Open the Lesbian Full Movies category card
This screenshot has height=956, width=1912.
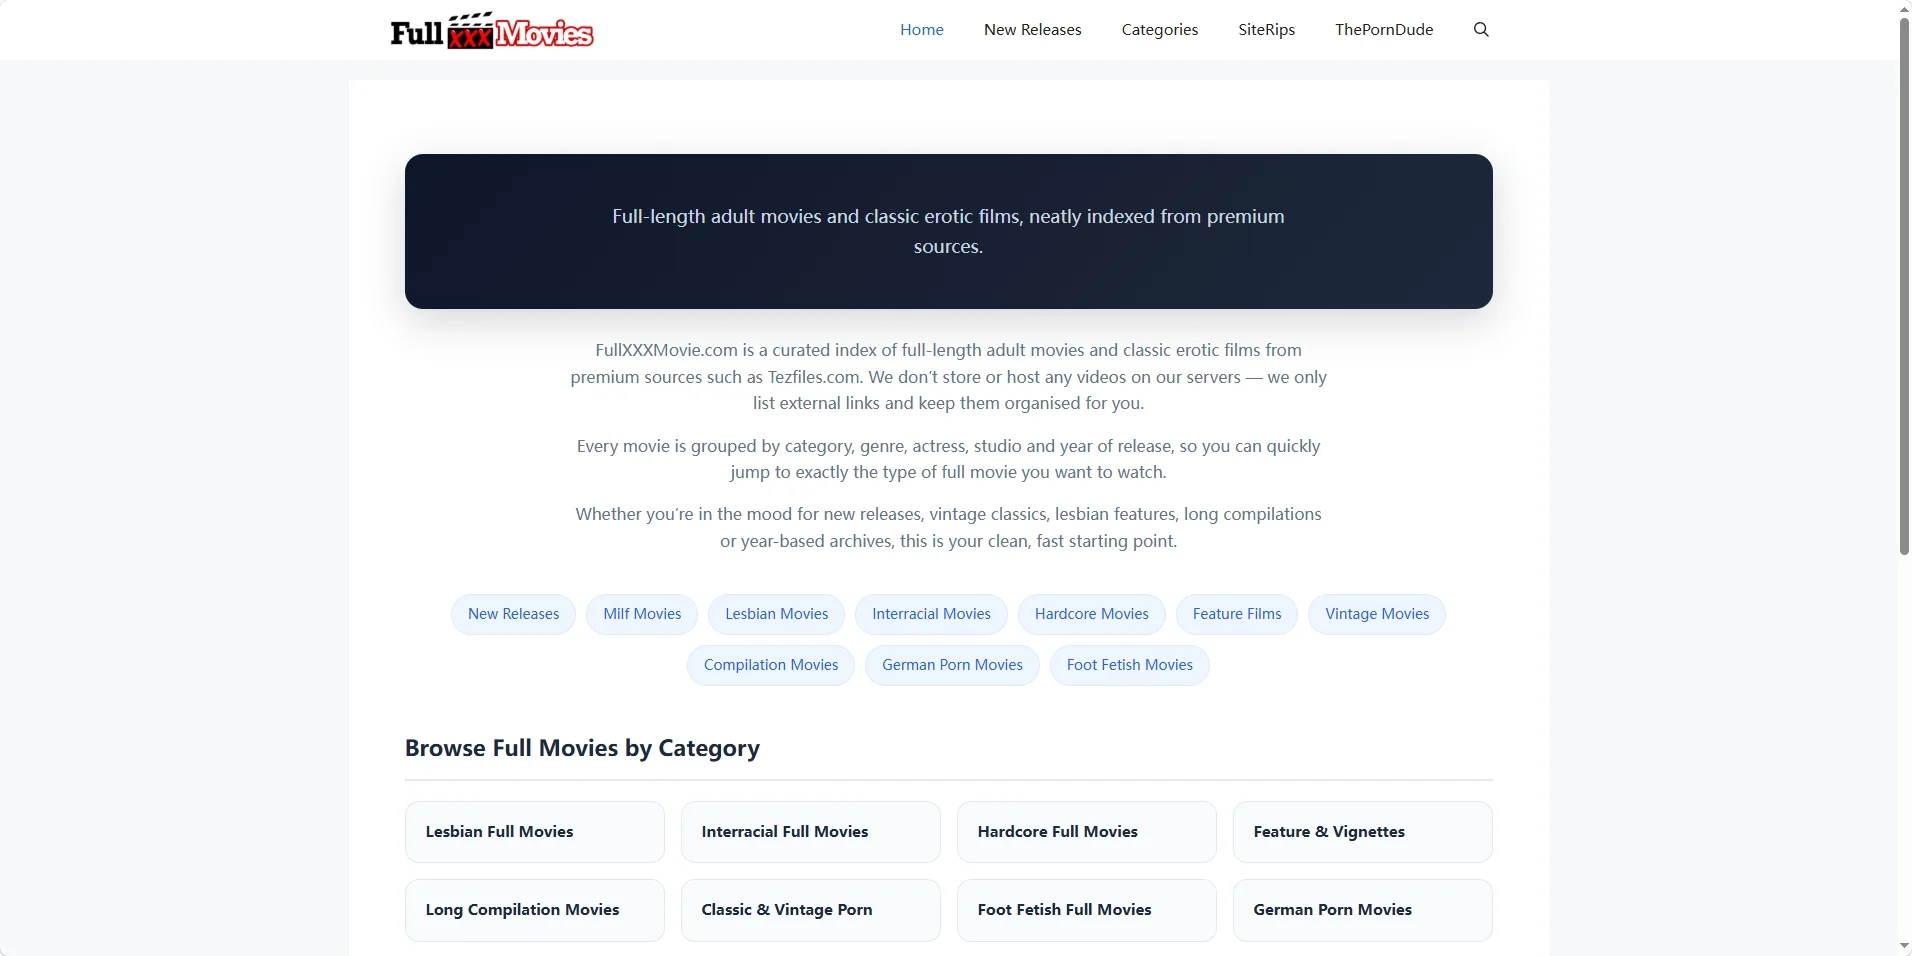[x=534, y=832]
